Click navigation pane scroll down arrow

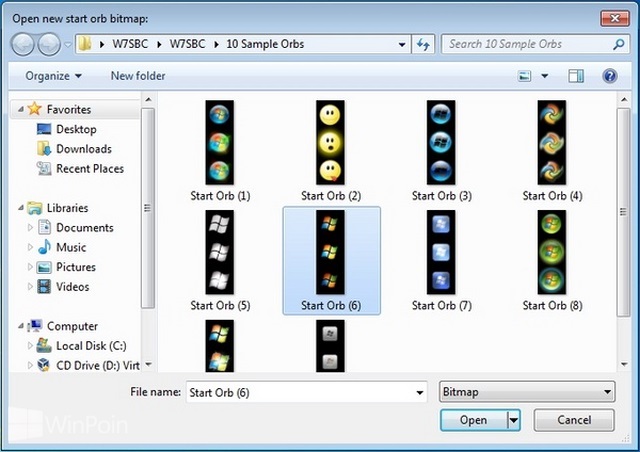[148, 364]
